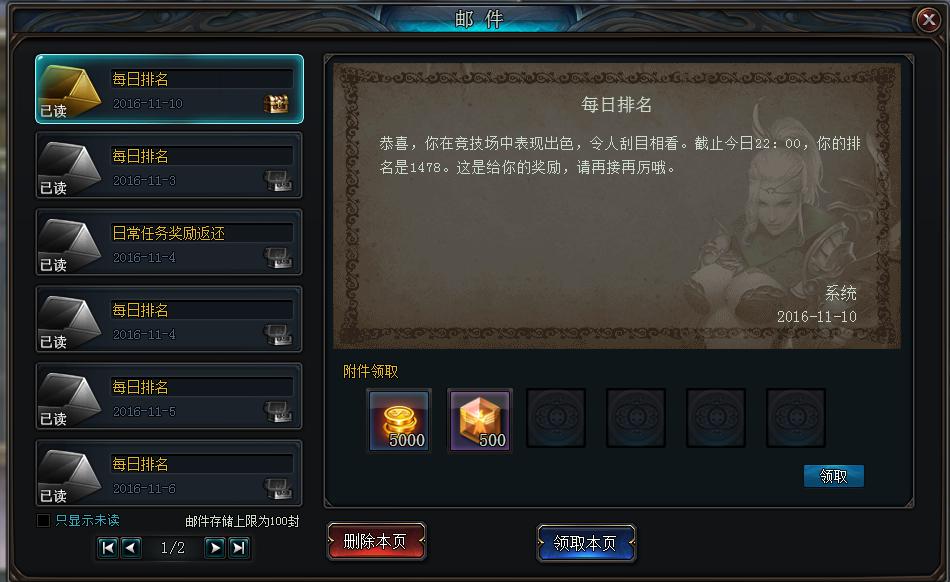Click the first empty attachment slot

pos(556,418)
